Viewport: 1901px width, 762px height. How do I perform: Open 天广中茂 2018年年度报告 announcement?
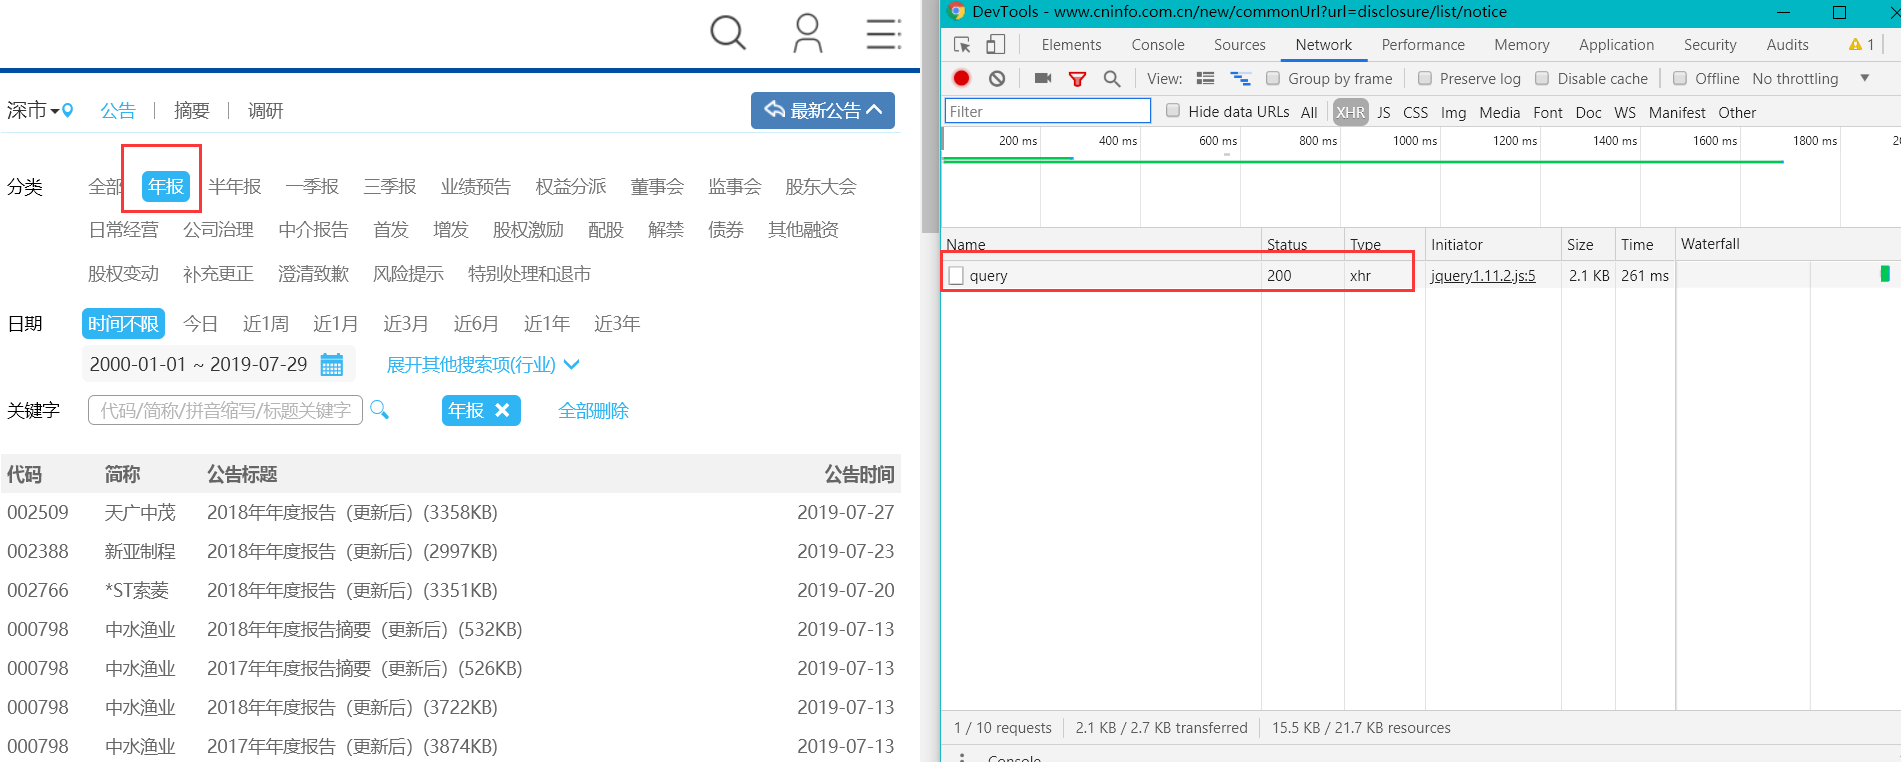coord(352,513)
